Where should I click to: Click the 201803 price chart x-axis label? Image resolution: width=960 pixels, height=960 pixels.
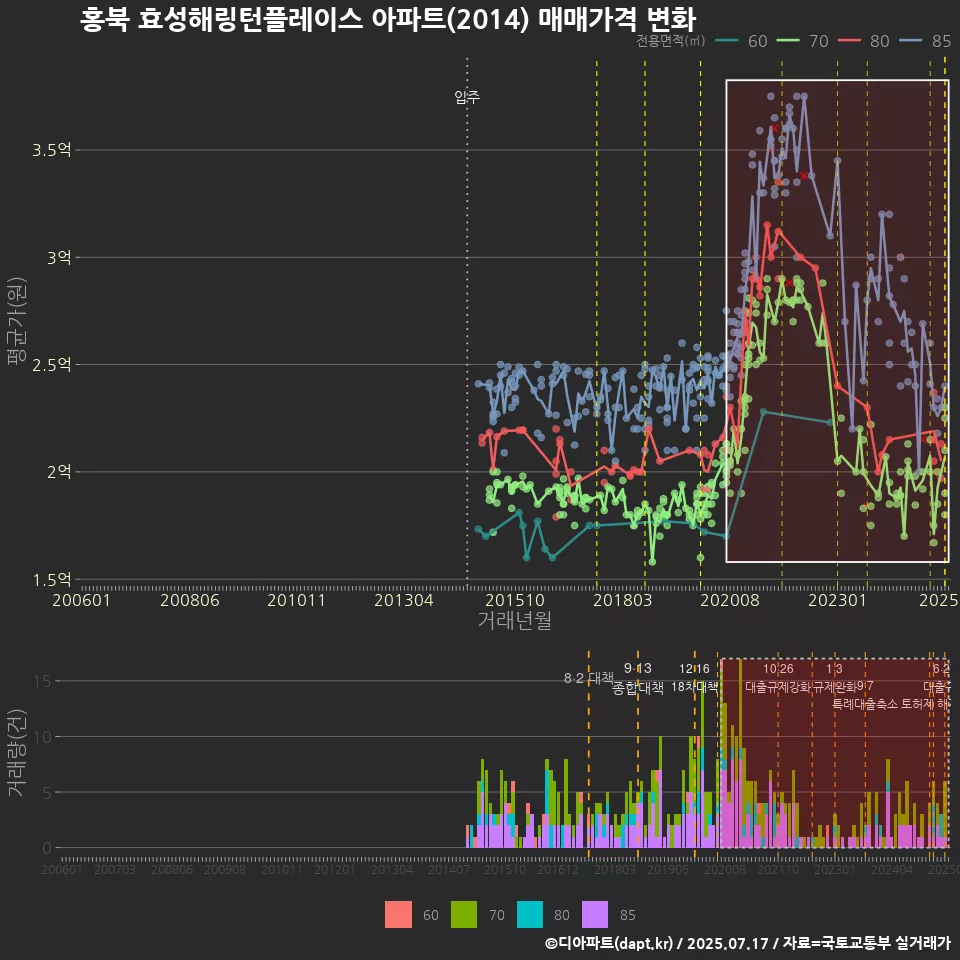pyautogui.click(x=623, y=600)
